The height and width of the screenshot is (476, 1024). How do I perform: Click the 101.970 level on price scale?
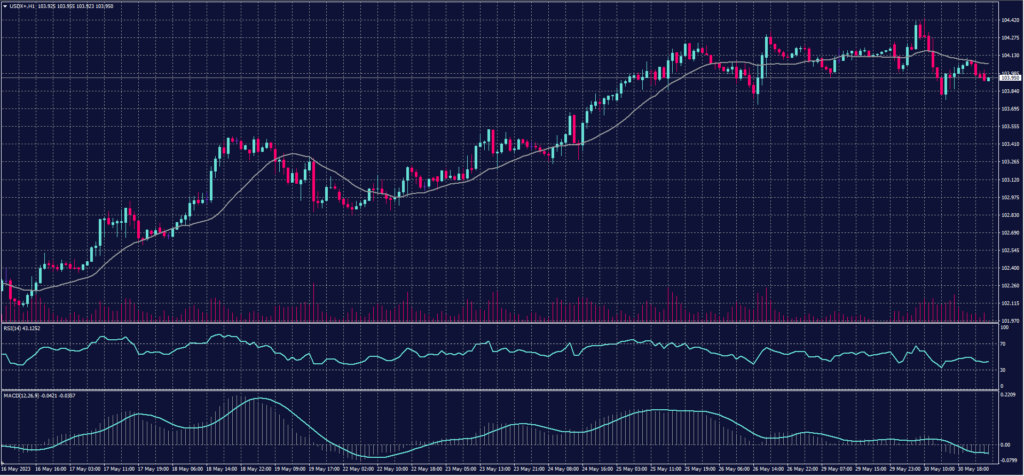pos(1010,320)
